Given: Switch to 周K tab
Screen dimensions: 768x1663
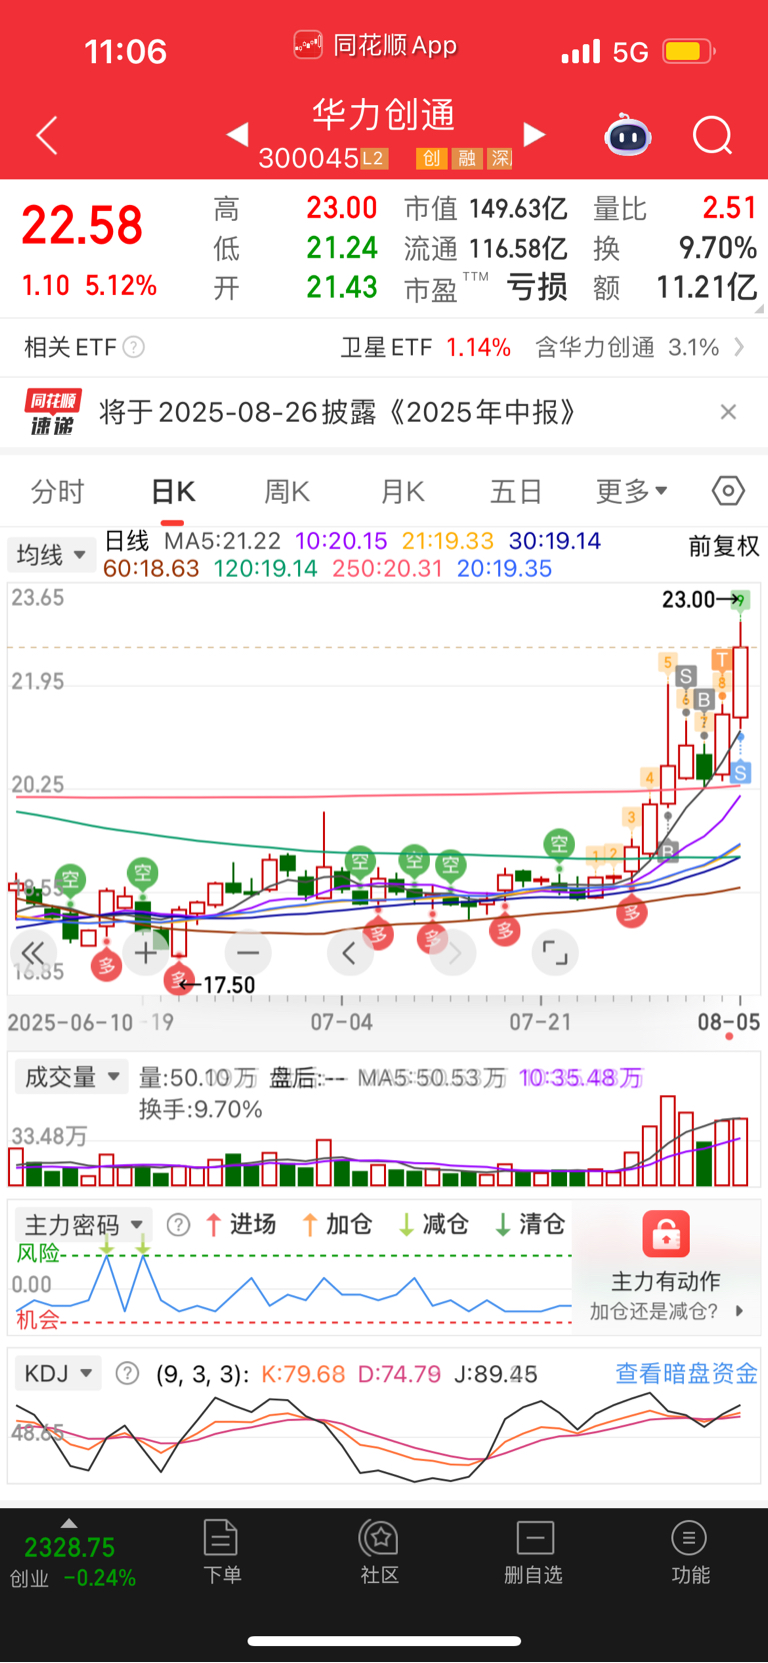Looking at the screenshot, I should point(287,491).
